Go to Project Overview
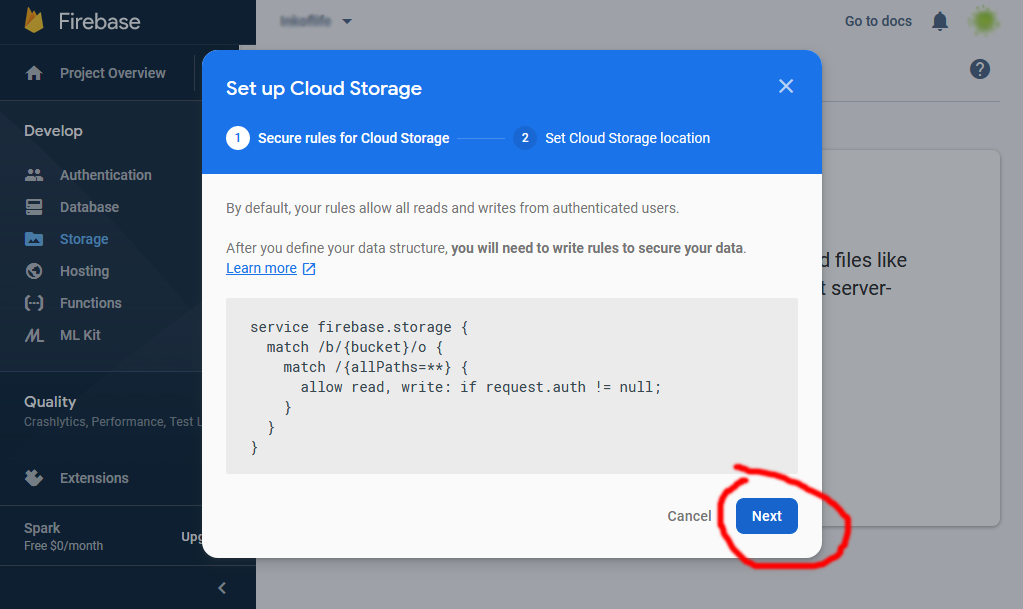This screenshot has width=1023, height=609. pyautogui.click(x=113, y=72)
